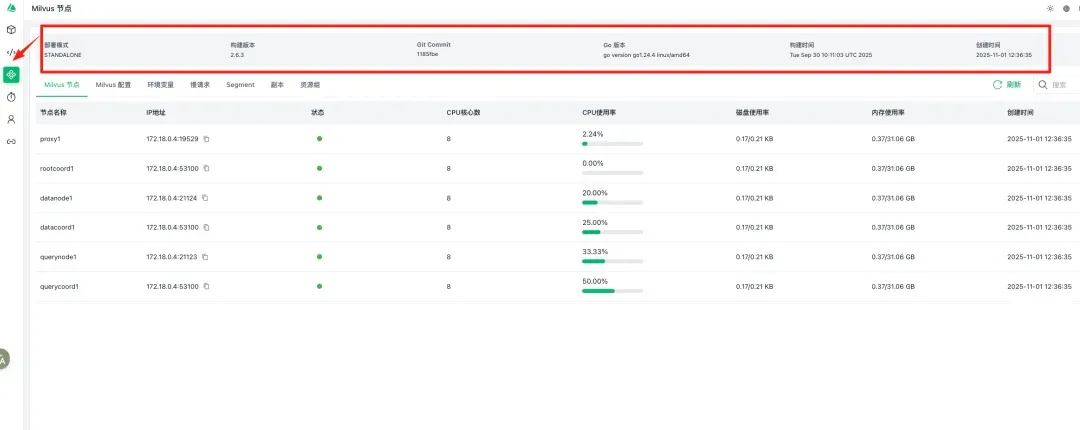
Task: Copy querynode1 IP address with copy icon
Action: tap(207, 257)
